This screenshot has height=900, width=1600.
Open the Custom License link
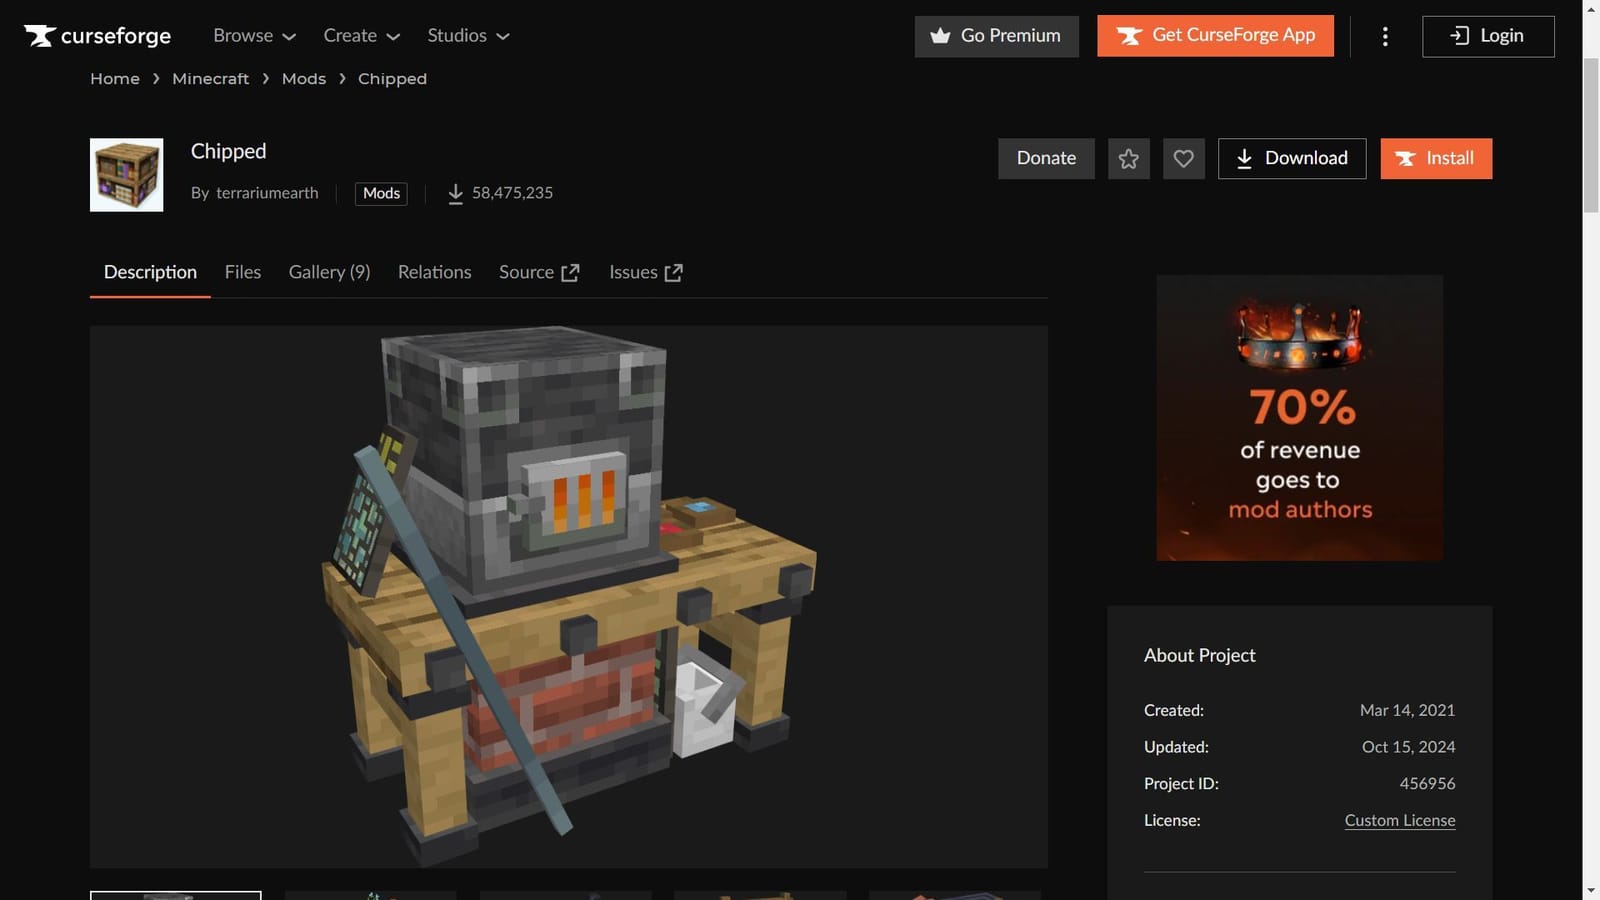tap(1399, 820)
